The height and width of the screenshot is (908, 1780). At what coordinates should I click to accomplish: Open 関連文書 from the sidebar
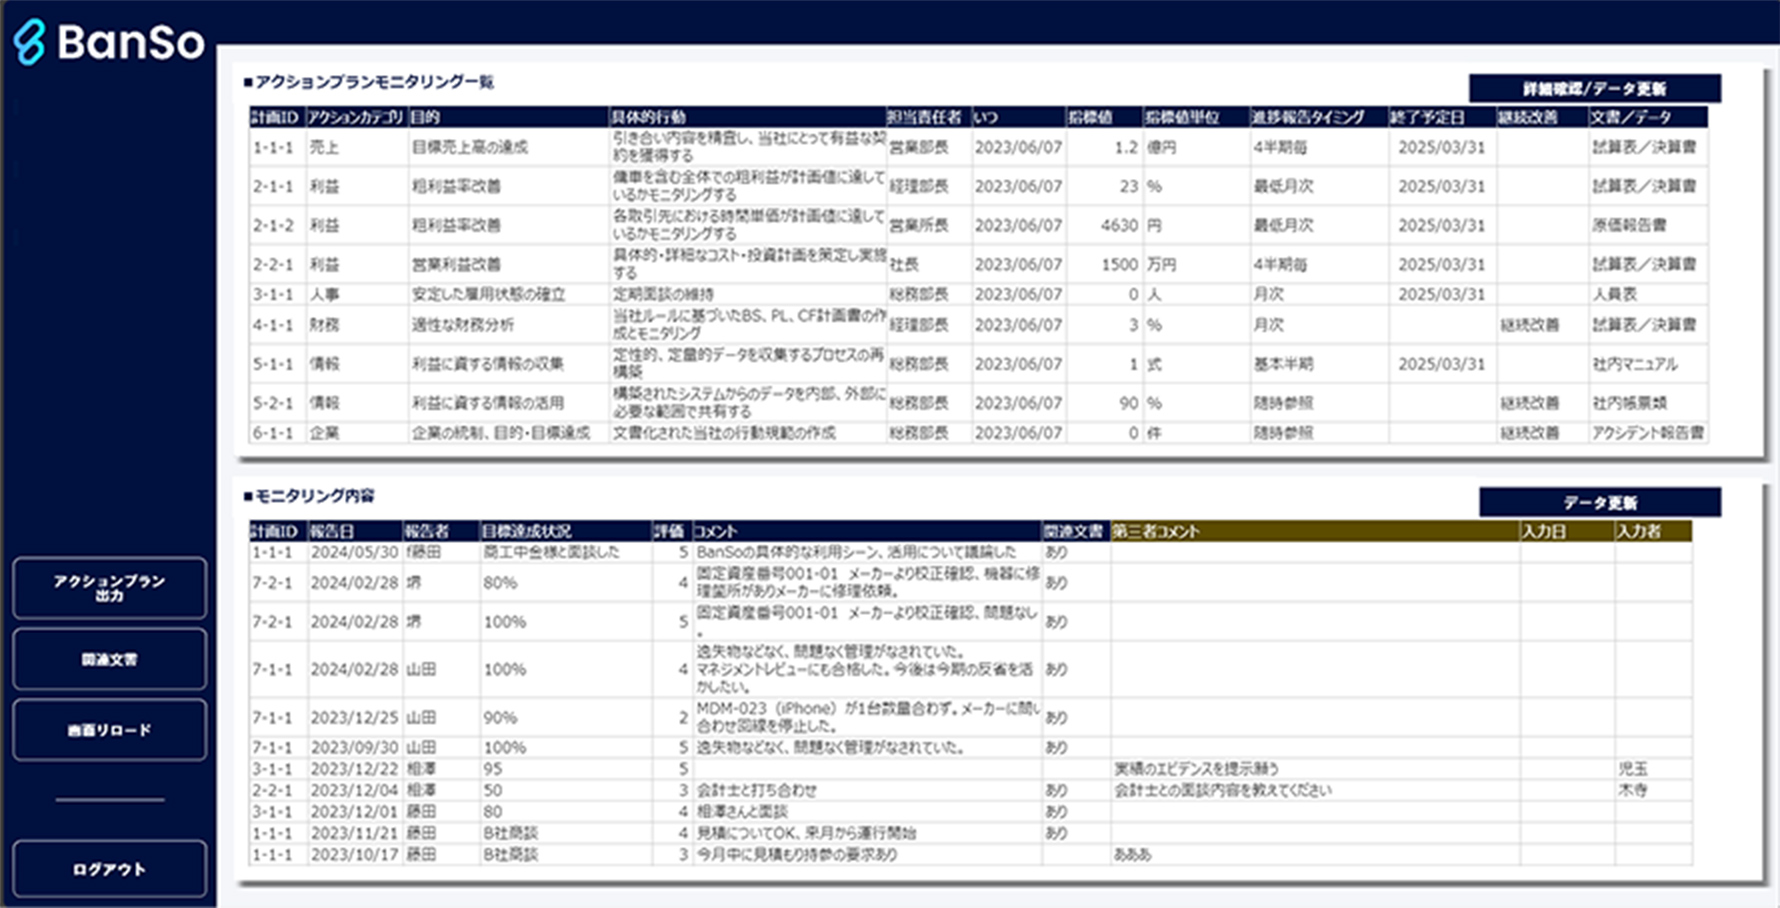(109, 659)
